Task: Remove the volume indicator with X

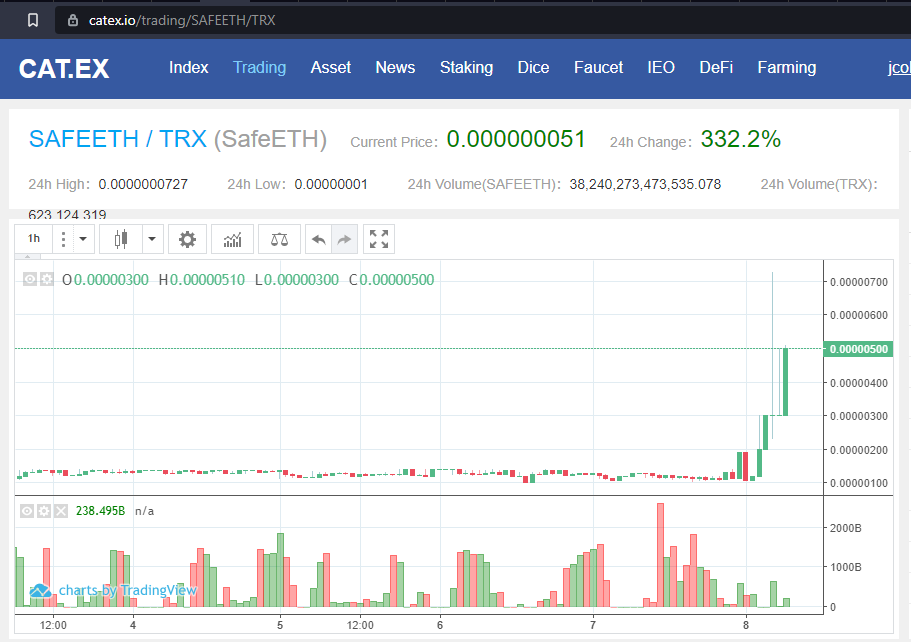Action: pyautogui.click(x=60, y=511)
